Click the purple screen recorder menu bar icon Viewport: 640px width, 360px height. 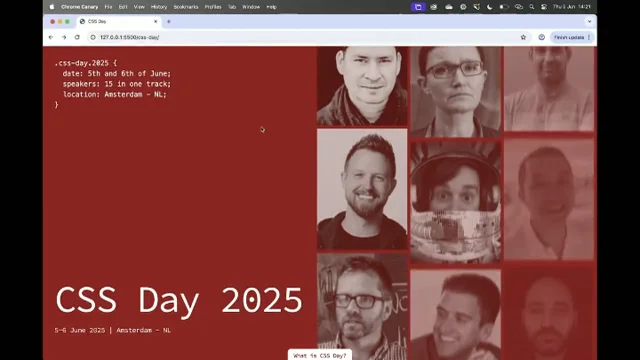tap(418, 7)
